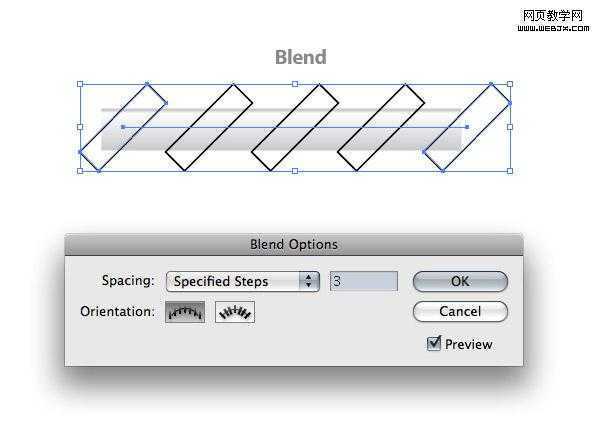This screenshot has width=600, height=429.
Task: Click top-left bounding box handle
Action: coord(80,84)
